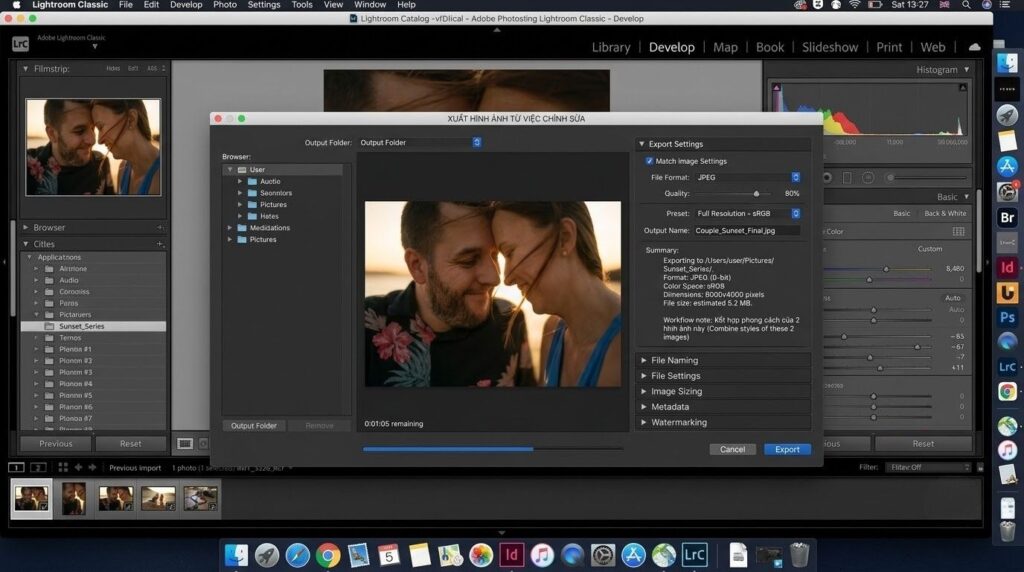Adjust the Quality slider handle
The width and height of the screenshot is (1024, 572).
pyautogui.click(x=756, y=194)
